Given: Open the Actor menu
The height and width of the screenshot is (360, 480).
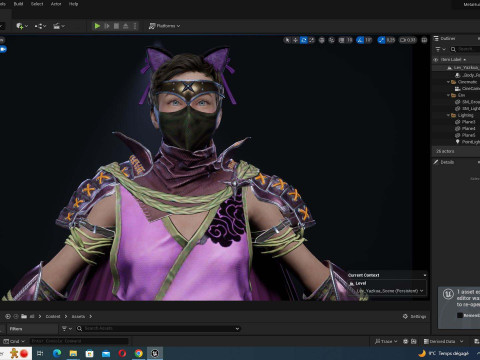Looking at the screenshot, I should (56, 4).
